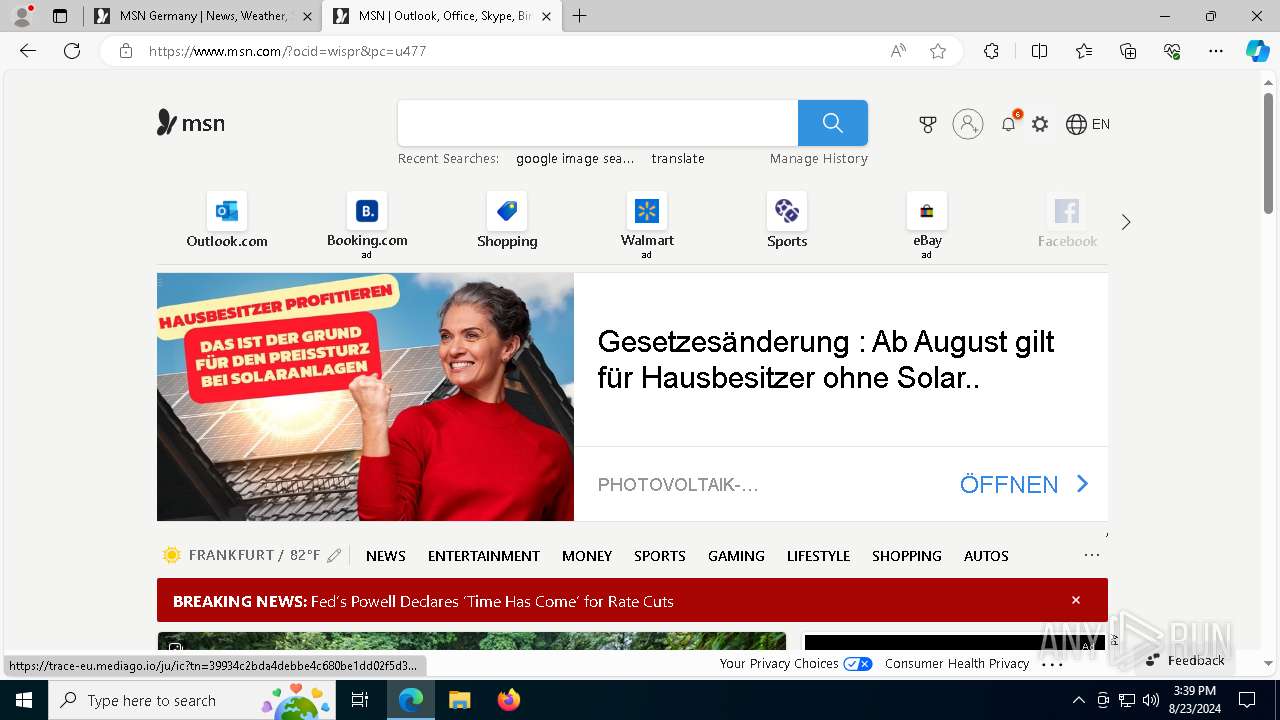The image size is (1280, 720).
Task: Open browser Extensions icon
Action: [x=991, y=51]
